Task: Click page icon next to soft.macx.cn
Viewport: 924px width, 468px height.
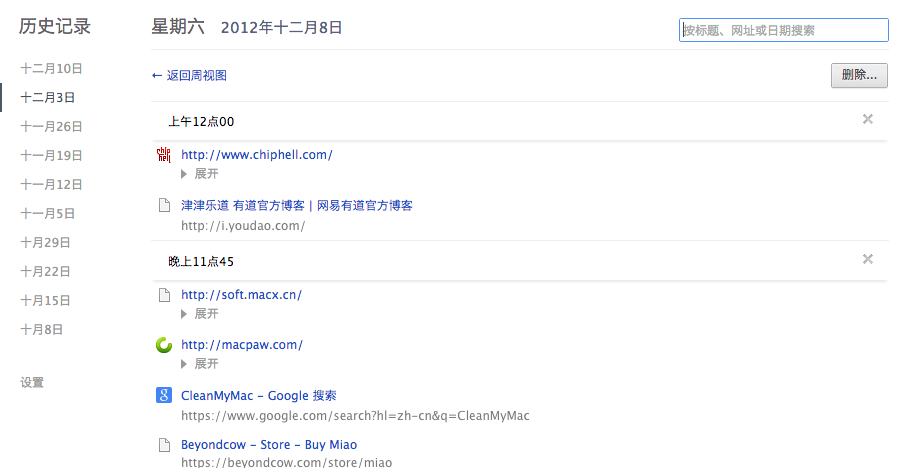Action: point(165,295)
